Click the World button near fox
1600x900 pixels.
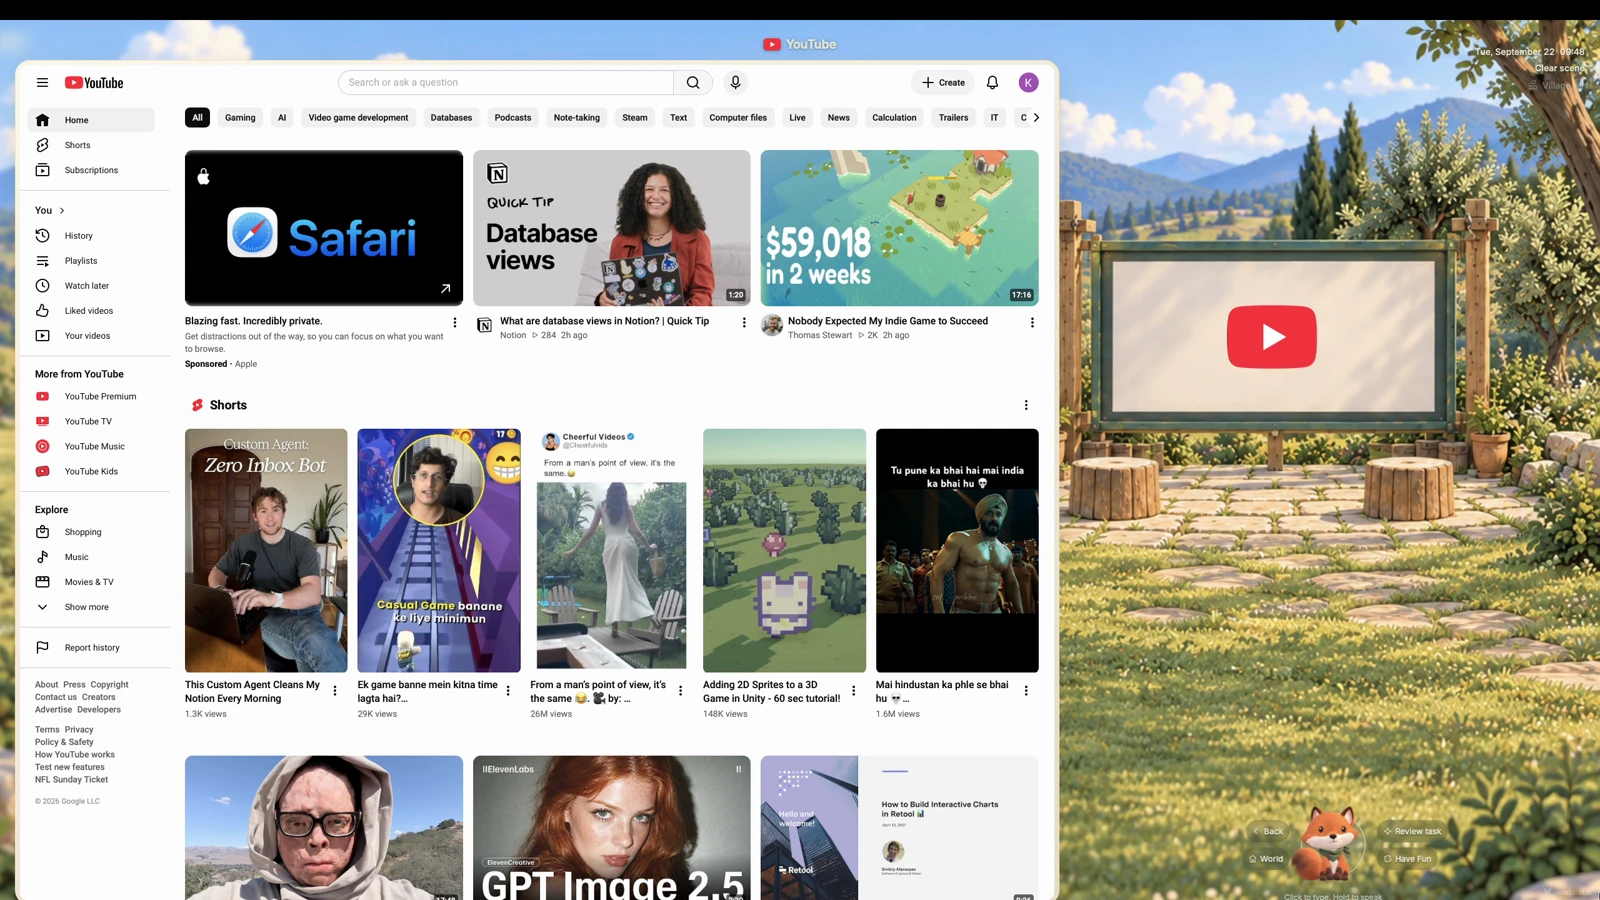coord(1266,858)
